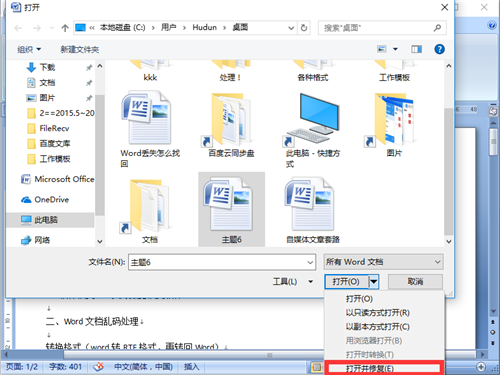Select 网络 in the navigation pane
This screenshot has width=500, height=375.
35,240
